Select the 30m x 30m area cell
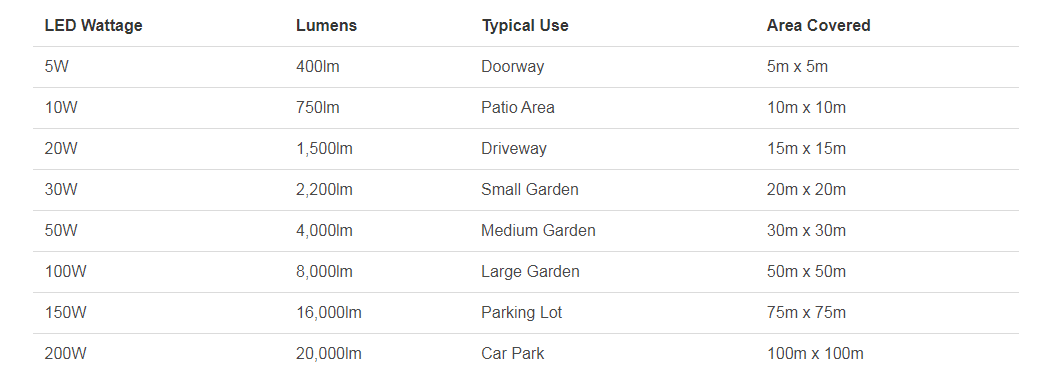The width and height of the screenshot is (1047, 373). 806,231
